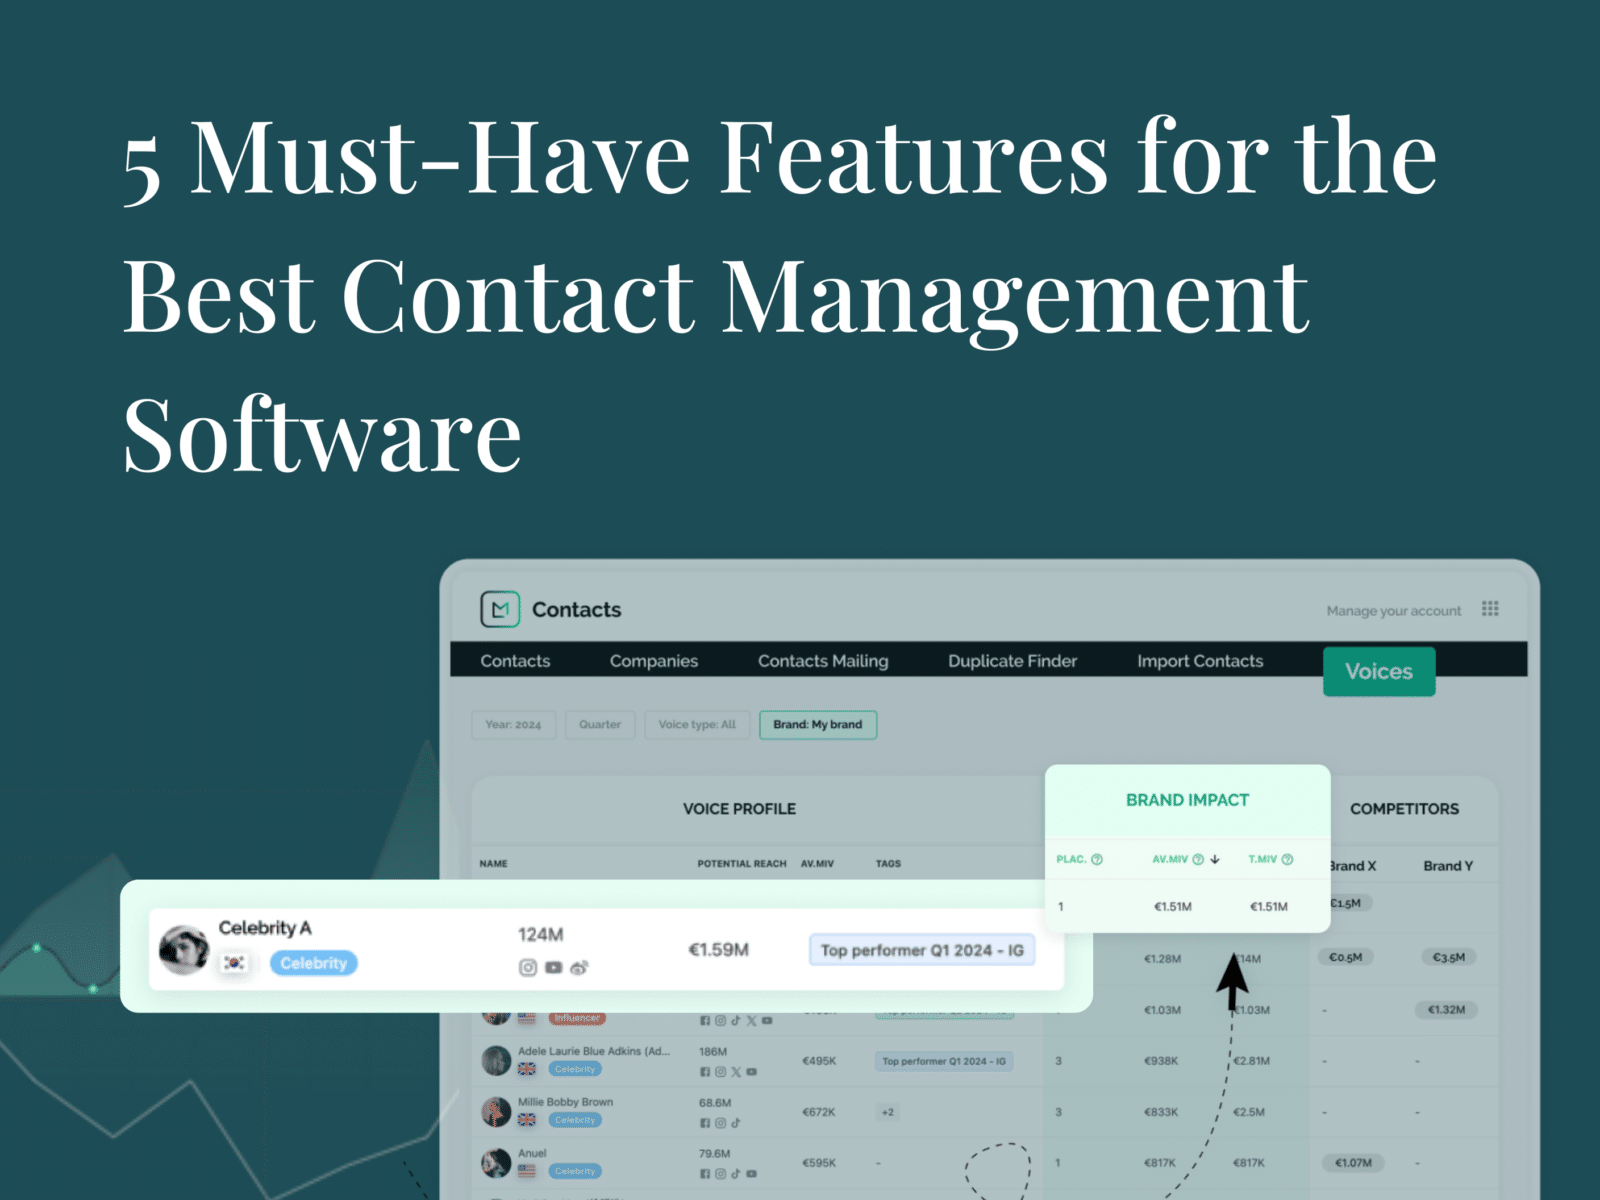The width and height of the screenshot is (1600, 1200).
Task: Click the T.MIV help question-mark icon
Action: [1287, 859]
